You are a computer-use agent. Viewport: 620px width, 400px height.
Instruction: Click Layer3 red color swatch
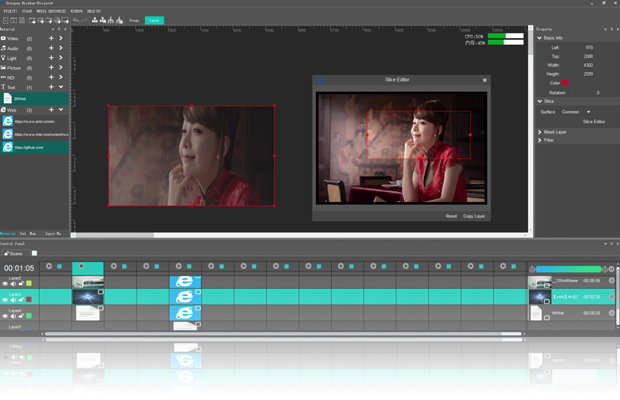[29, 300]
